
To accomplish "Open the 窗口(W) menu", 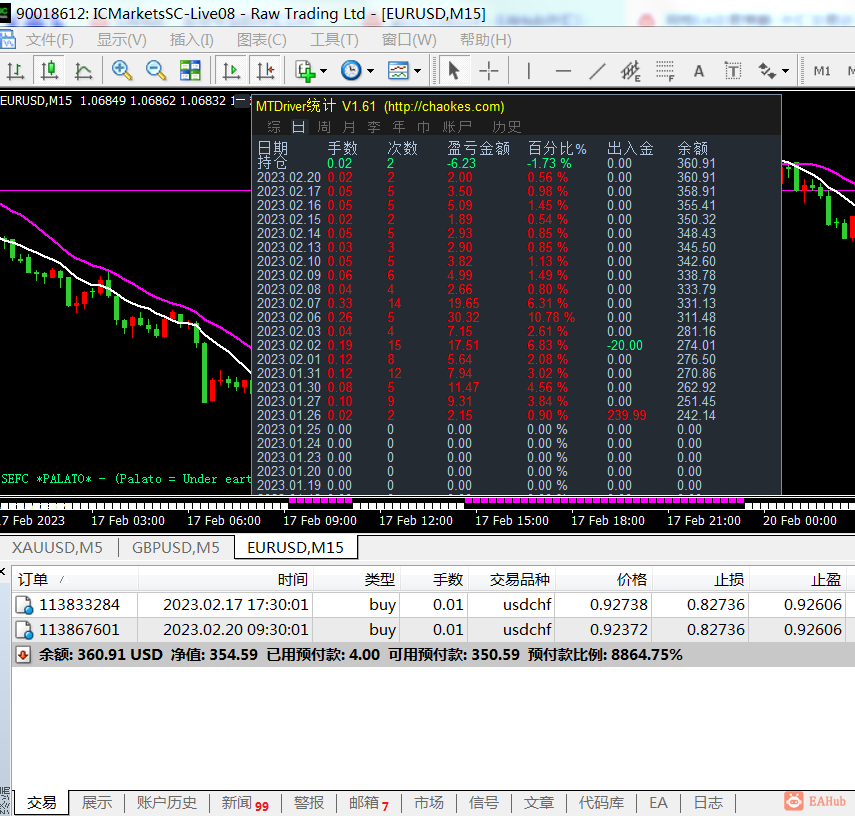I will point(409,40).
